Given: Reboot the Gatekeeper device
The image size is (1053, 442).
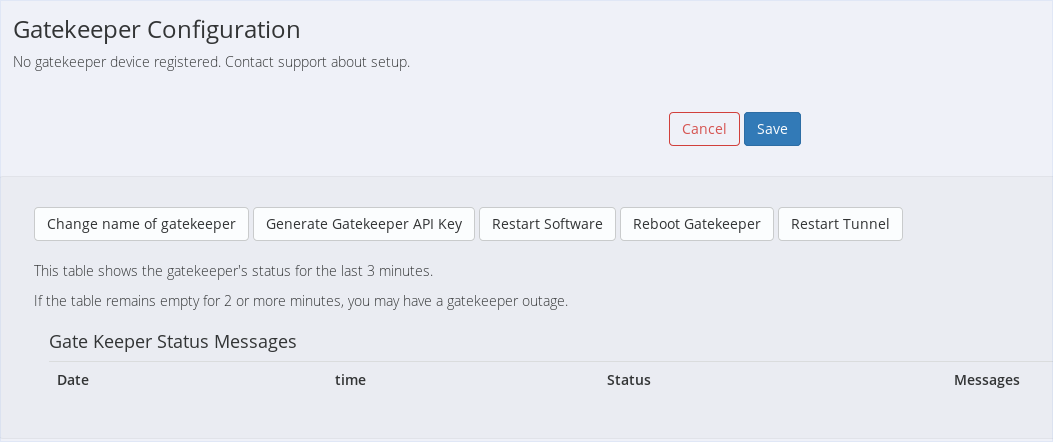Looking at the screenshot, I should point(697,224).
